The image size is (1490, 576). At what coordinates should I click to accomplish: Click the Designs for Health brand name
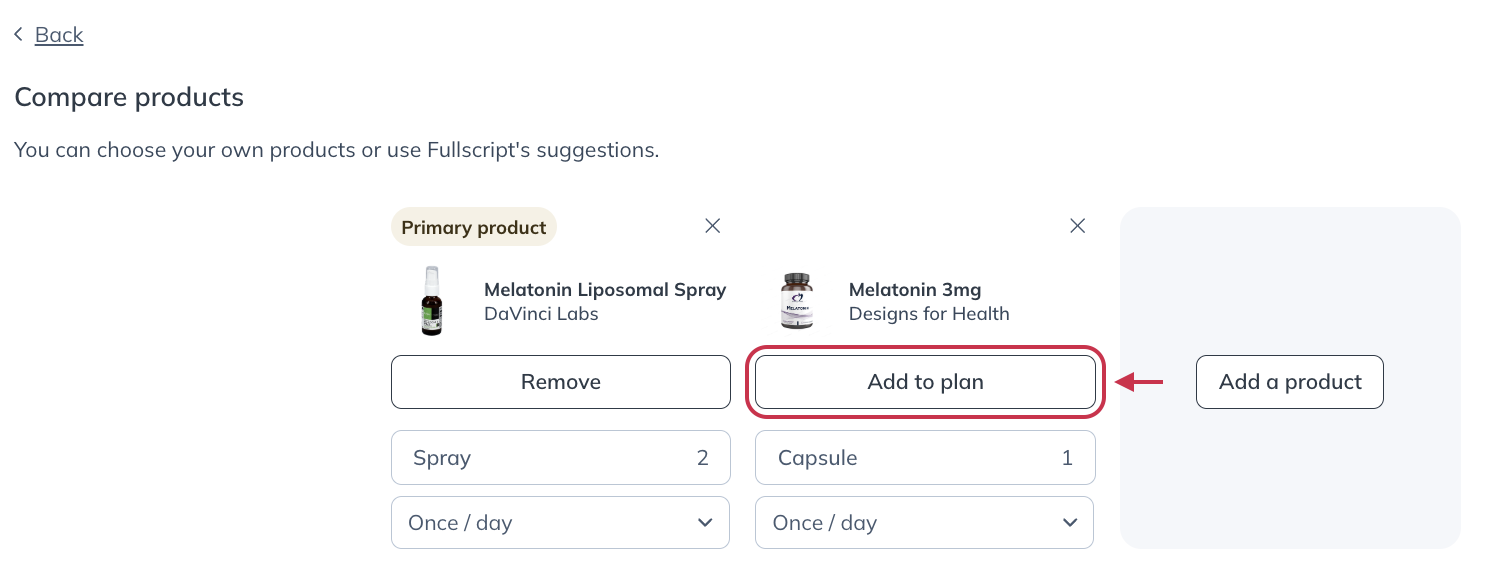(x=929, y=313)
